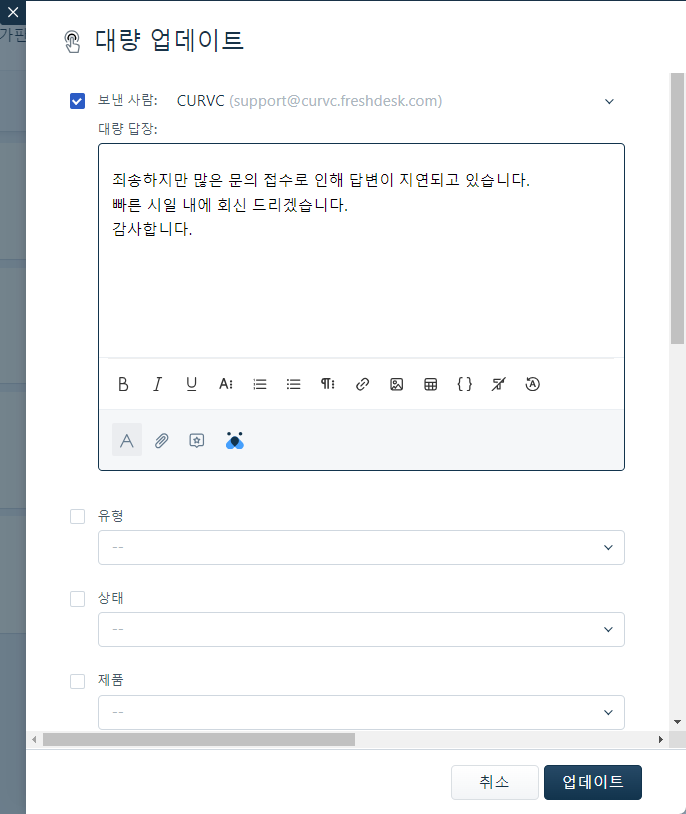This screenshot has width=686, height=814.
Task: Enable the 상태 field checkbox
Action: [77, 599]
